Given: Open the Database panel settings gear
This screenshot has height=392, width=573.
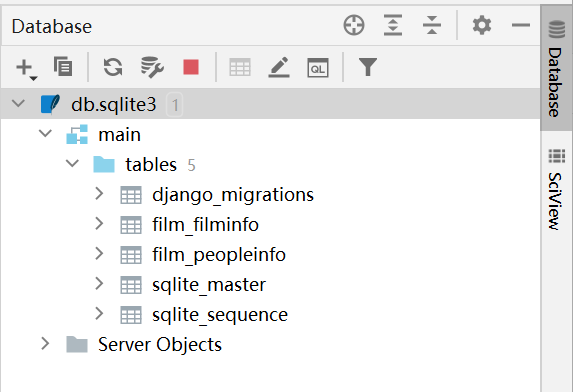Looking at the screenshot, I should coord(482,25).
